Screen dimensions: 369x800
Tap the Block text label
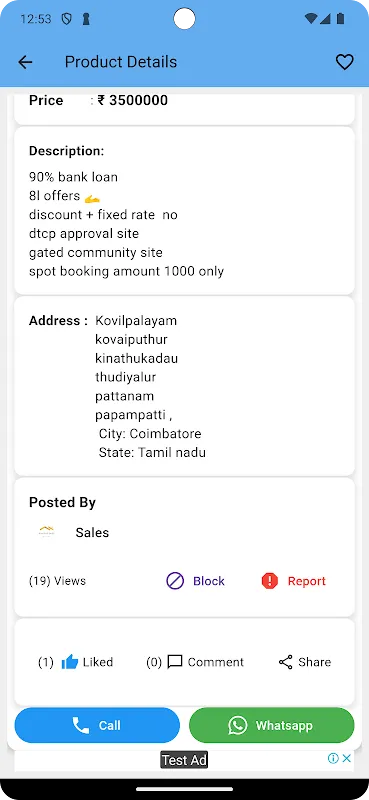(x=209, y=581)
